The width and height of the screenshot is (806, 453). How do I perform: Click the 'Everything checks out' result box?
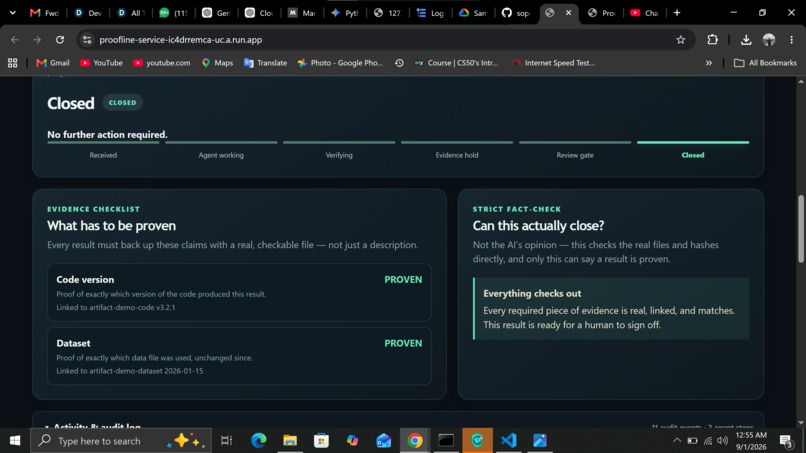(611, 309)
